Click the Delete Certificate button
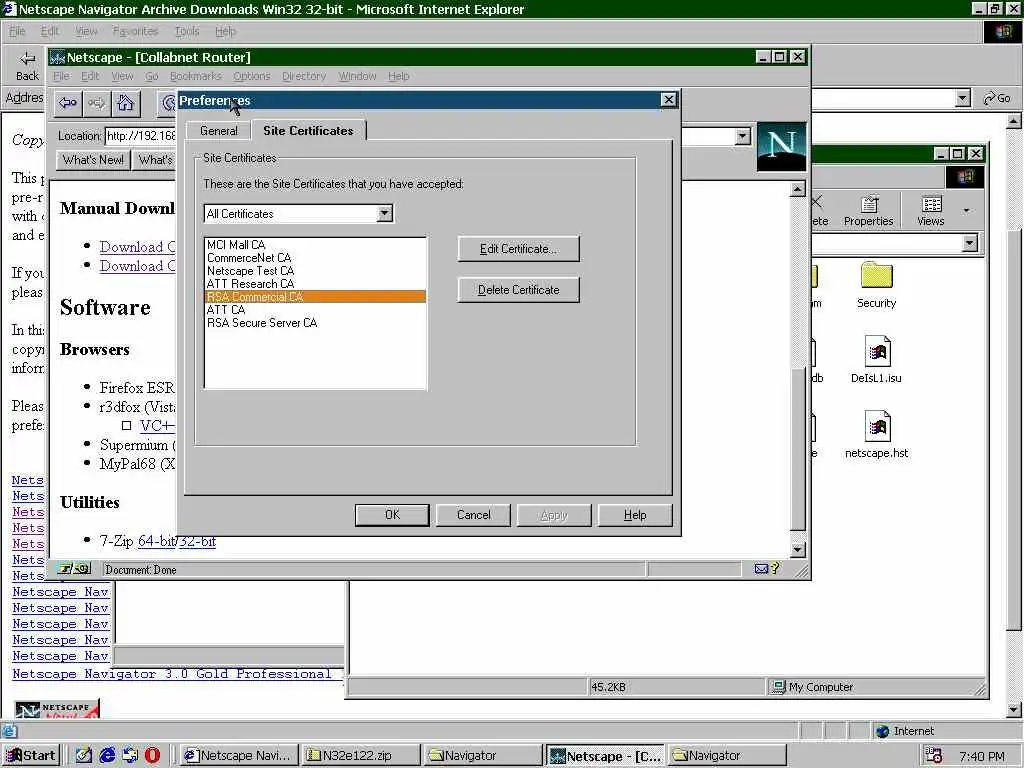 519,290
